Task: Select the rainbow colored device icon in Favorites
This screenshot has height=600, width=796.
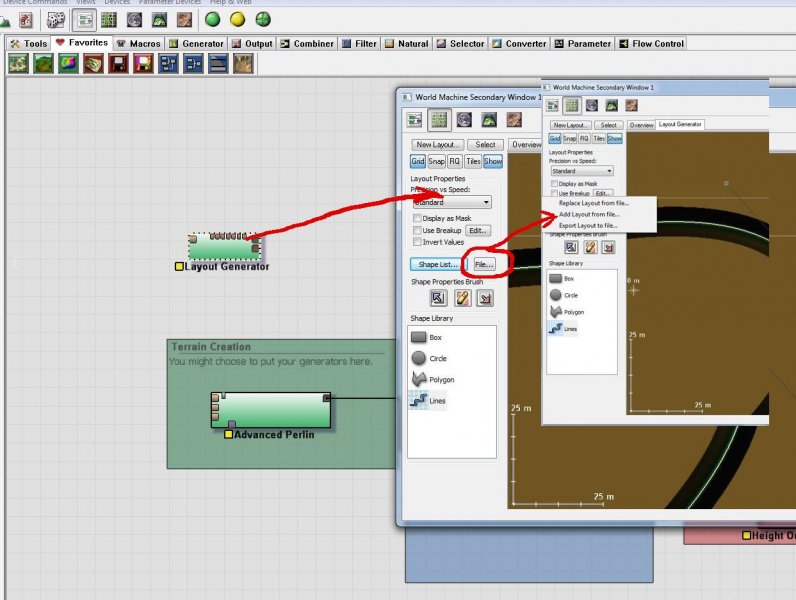Action: (x=68, y=64)
